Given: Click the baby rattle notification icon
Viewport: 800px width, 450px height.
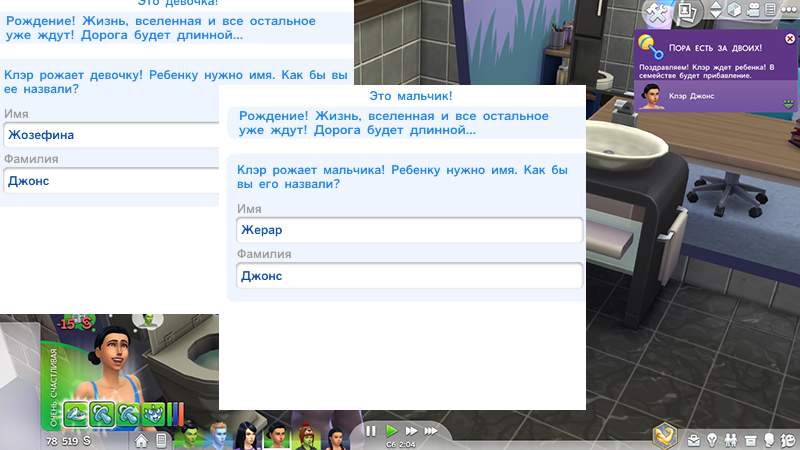Looking at the screenshot, I should (651, 47).
